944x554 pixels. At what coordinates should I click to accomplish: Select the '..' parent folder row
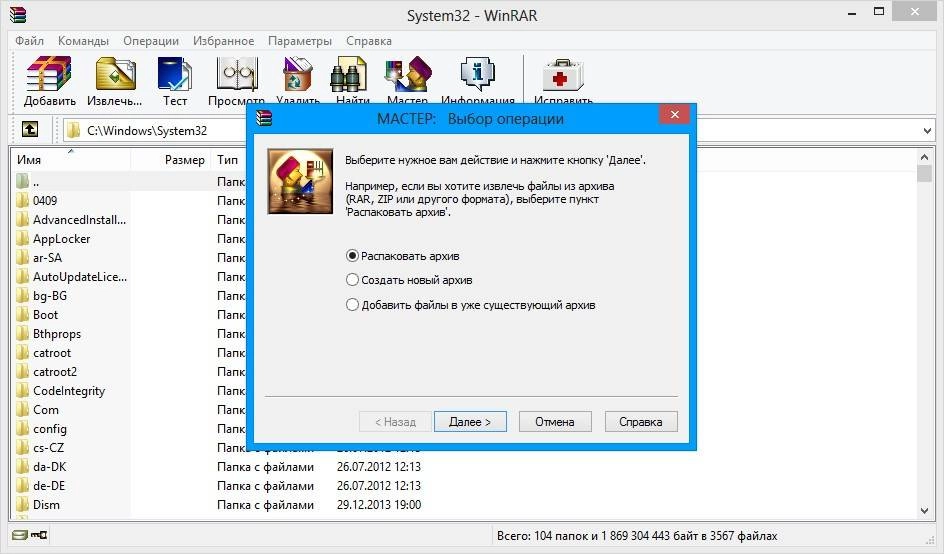[129, 181]
